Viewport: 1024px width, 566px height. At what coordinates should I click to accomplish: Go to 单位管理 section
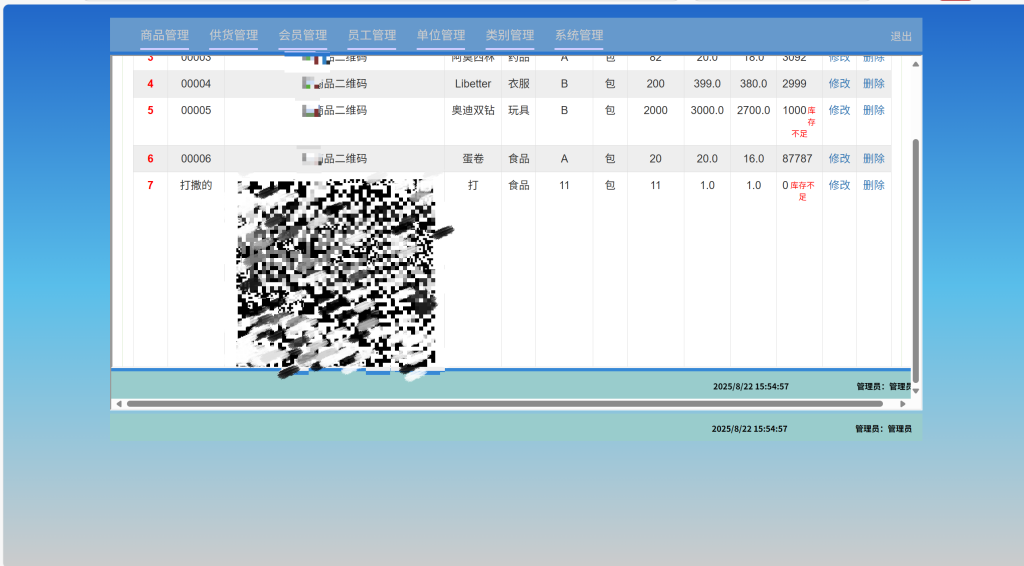[x=441, y=35]
